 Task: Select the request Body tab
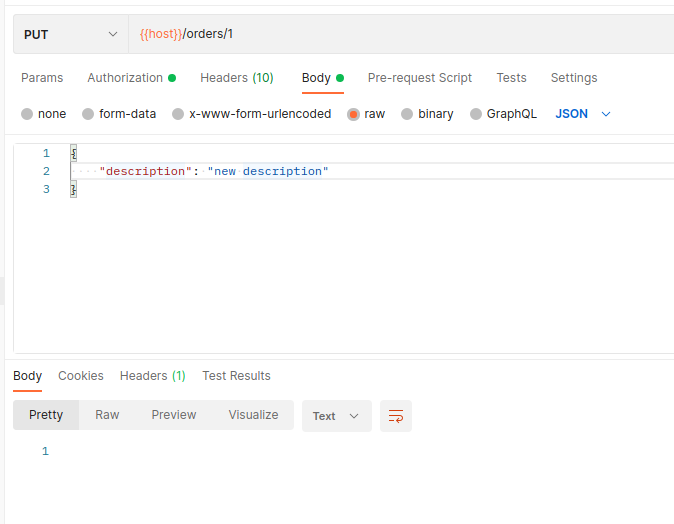323,78
